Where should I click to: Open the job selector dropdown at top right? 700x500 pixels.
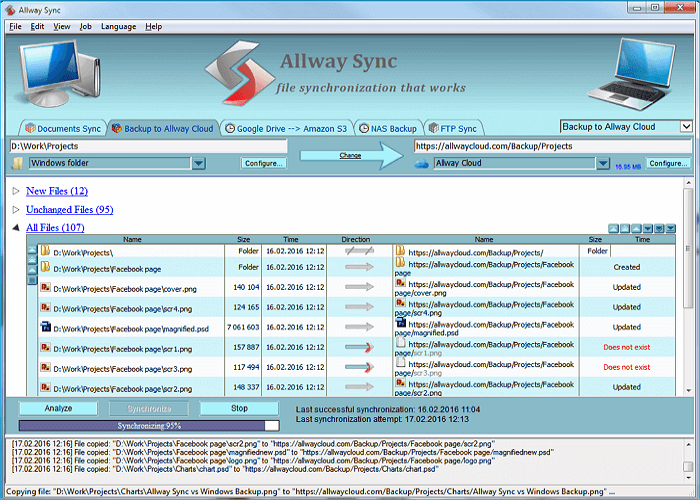coord(686,127)
